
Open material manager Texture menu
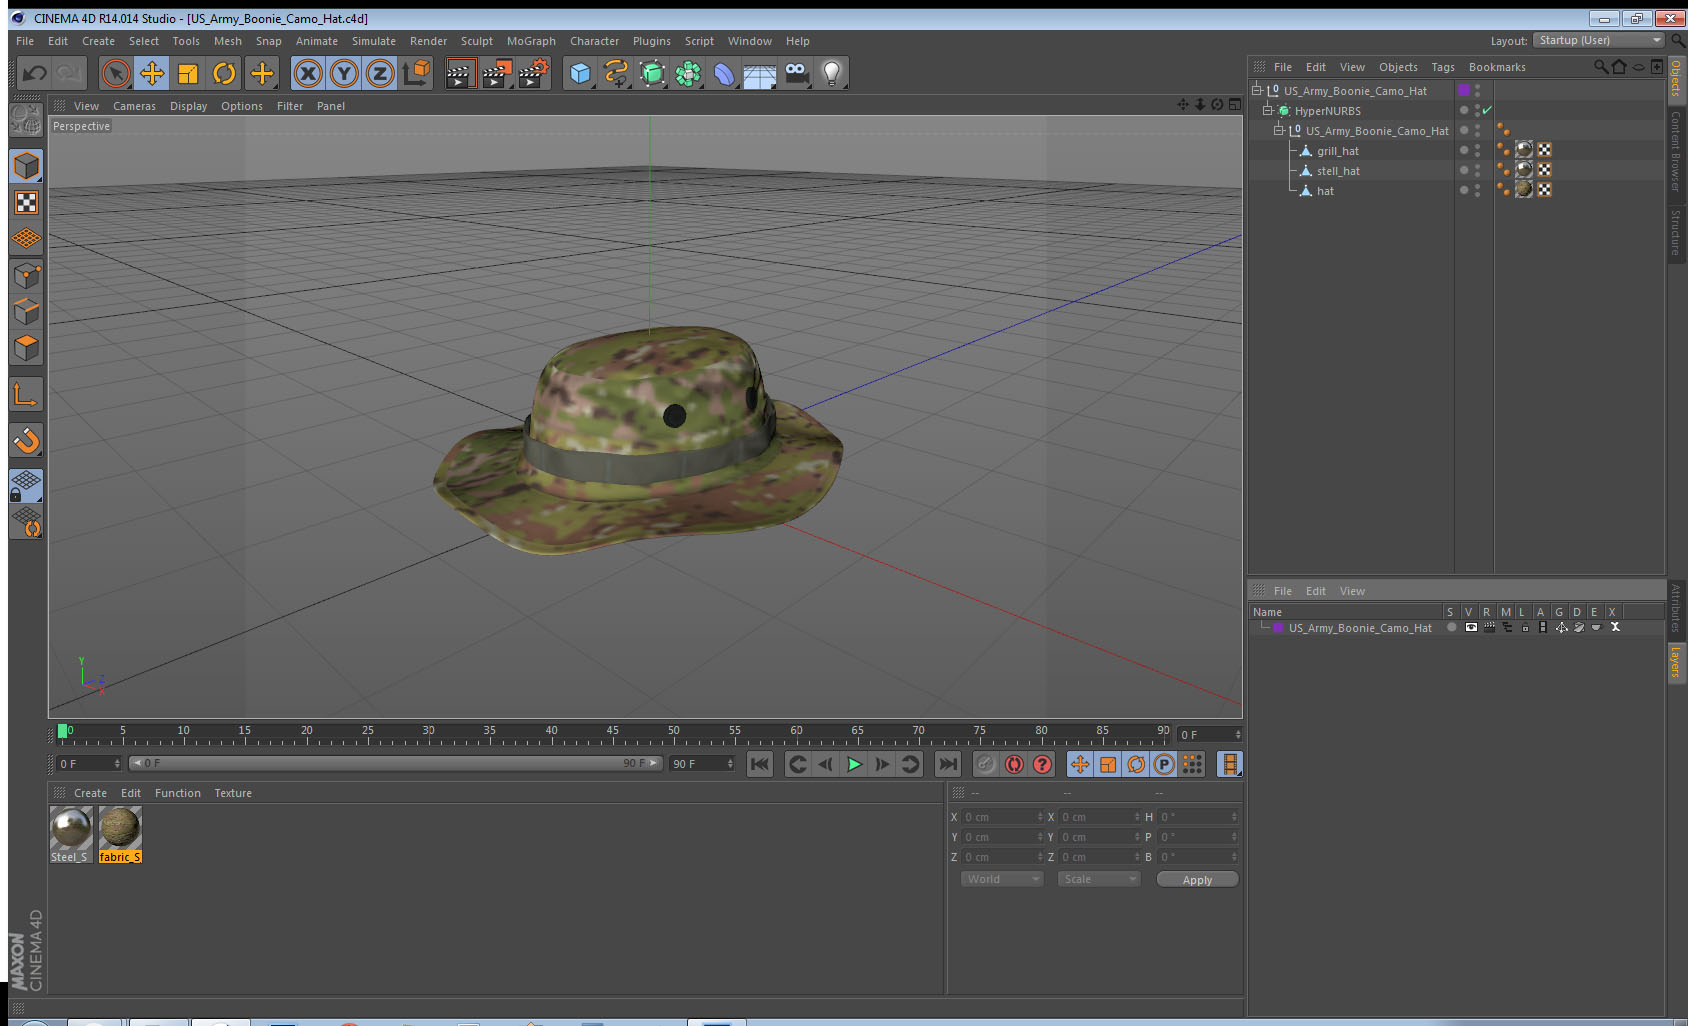click(233, 793)
